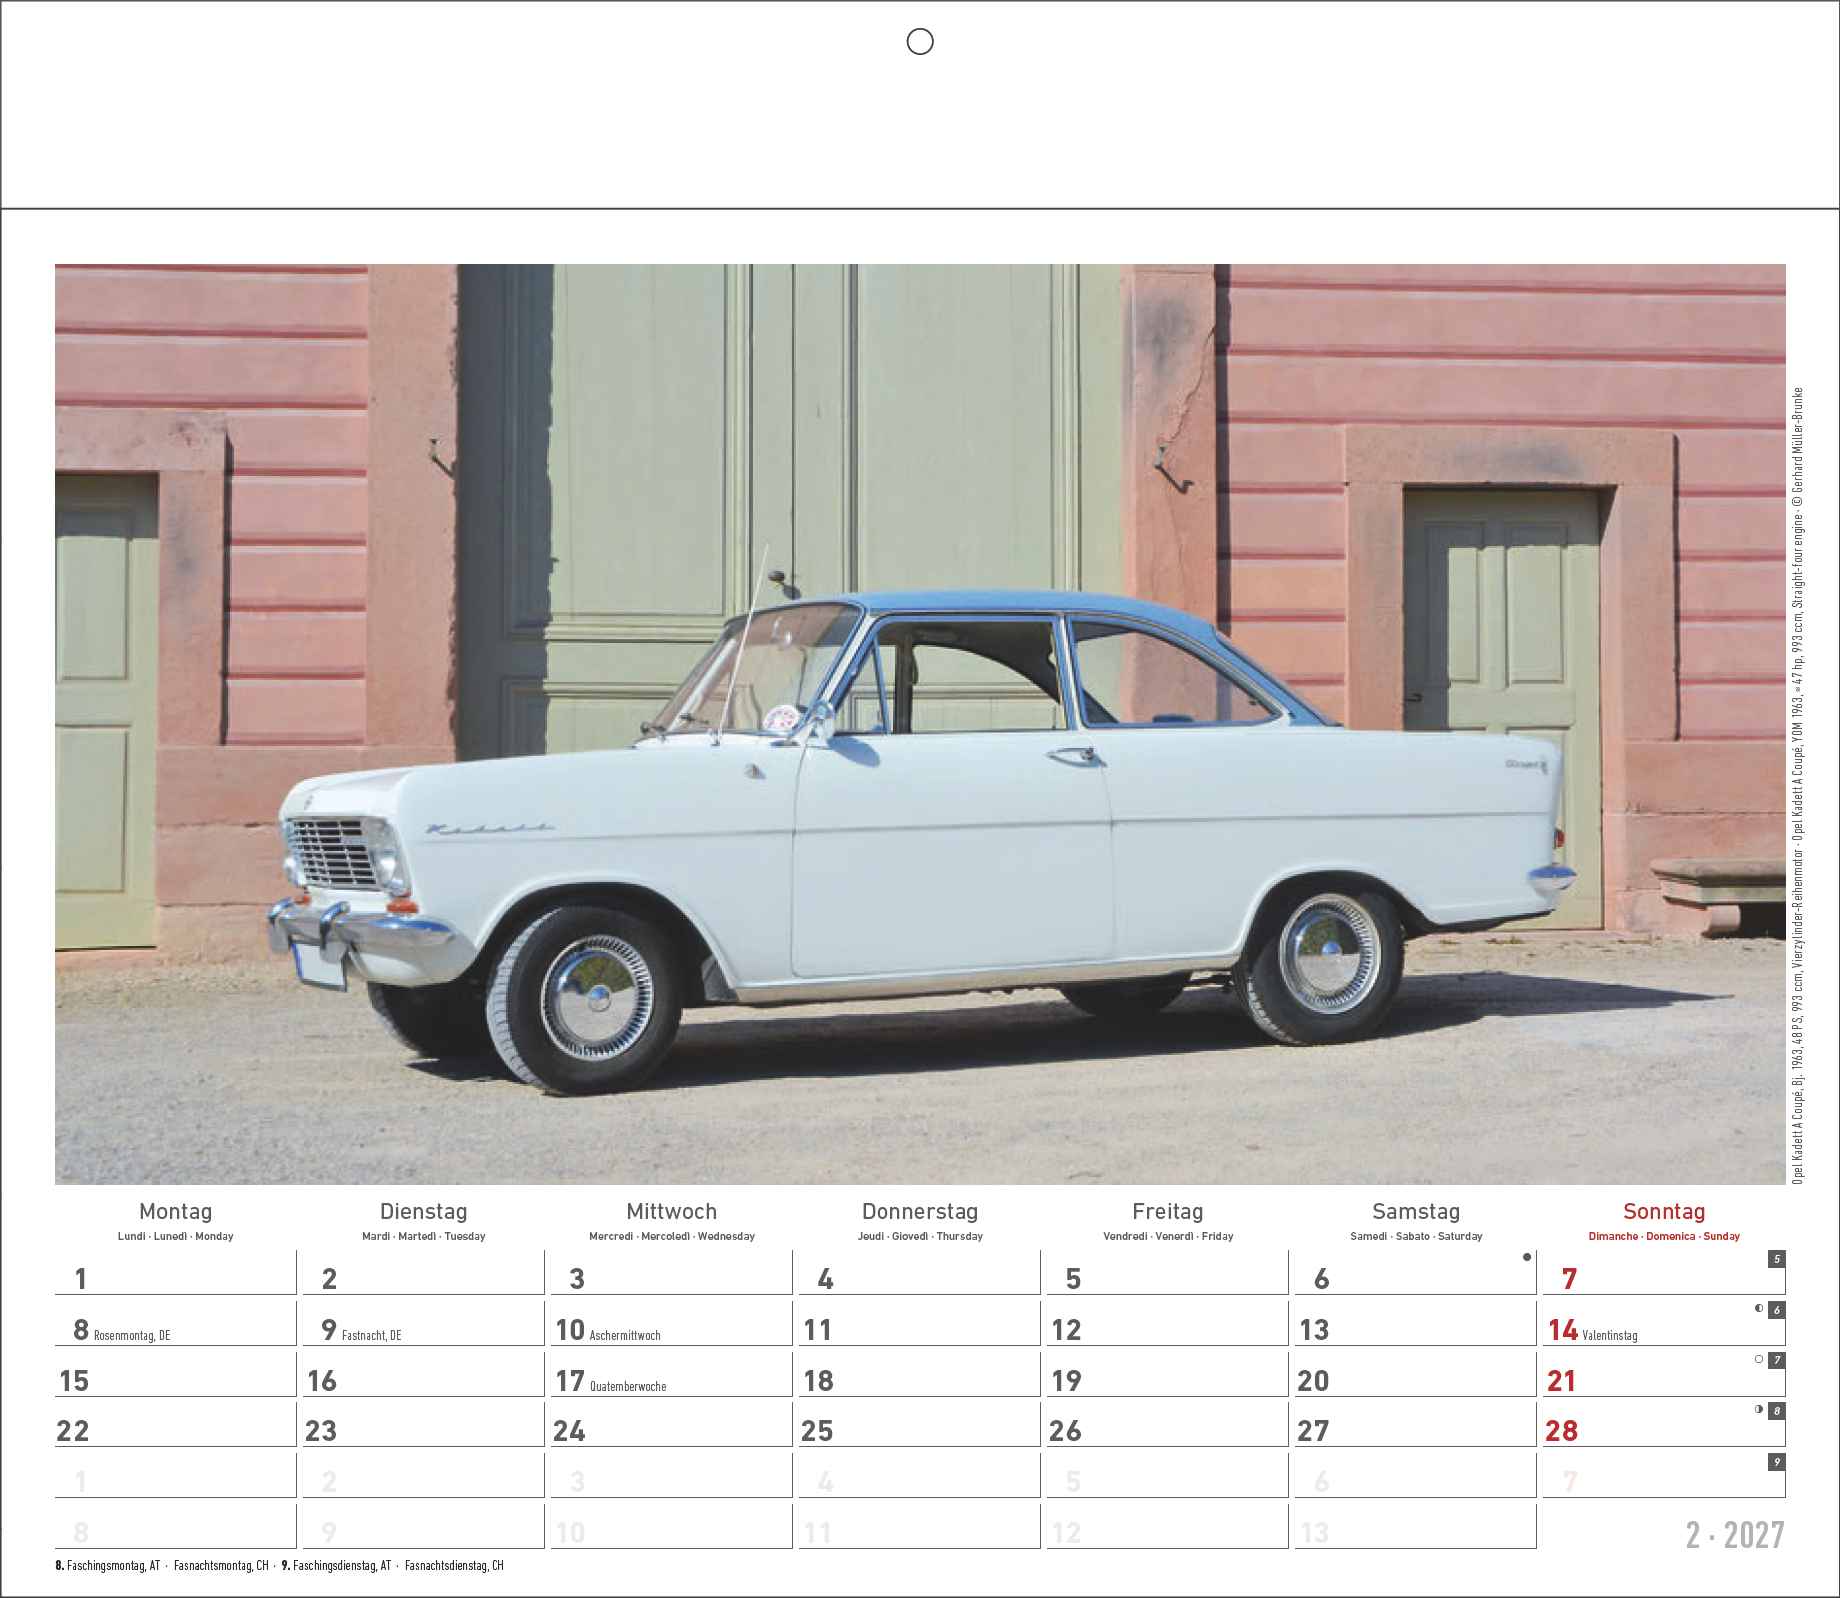Click the hanging hole circle at the top
This screenshot has width=1840, height=1598.
pyautogui.click(x=919, y=41)
